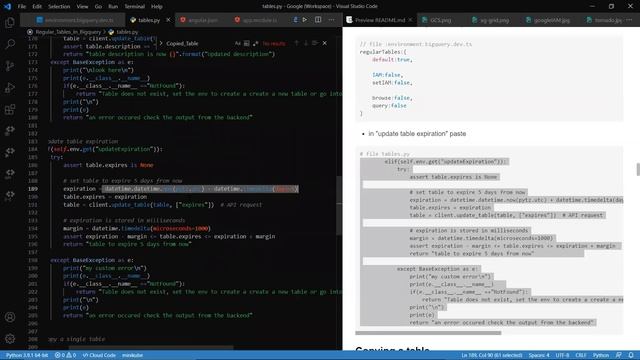Open right editor group more actions menu
Image resolution: width=640 pixels, height=360 pixels.
coord(629,20)
